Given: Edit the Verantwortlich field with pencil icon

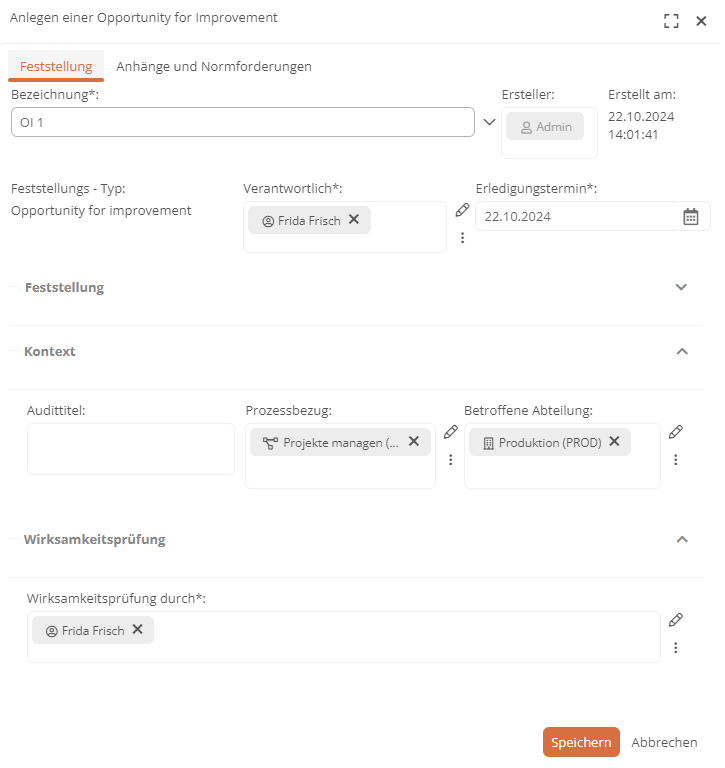Looking at the screenshot, I should point(462,210).
